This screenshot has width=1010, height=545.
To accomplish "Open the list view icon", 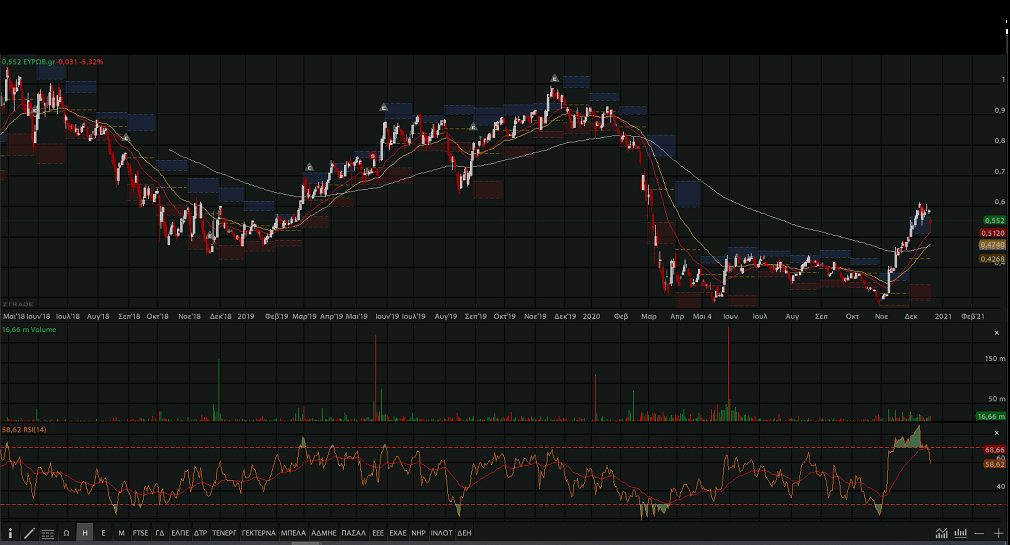I will [x=47, y=534].
